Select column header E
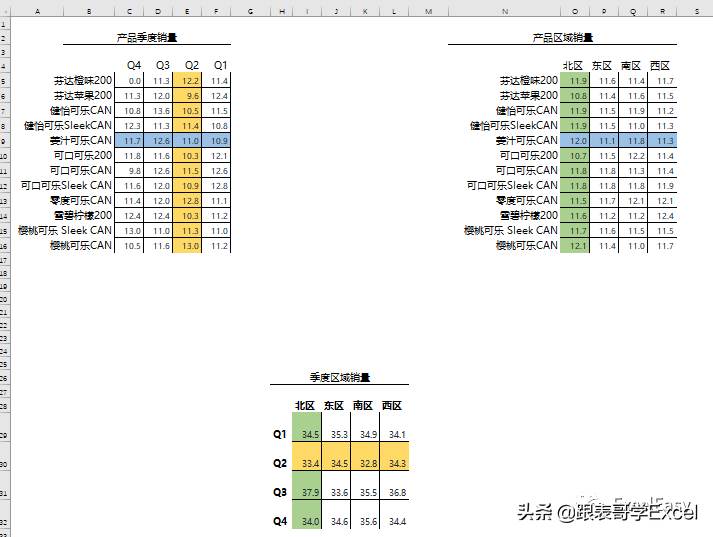 pyautogui.click(x=187, y=11)
